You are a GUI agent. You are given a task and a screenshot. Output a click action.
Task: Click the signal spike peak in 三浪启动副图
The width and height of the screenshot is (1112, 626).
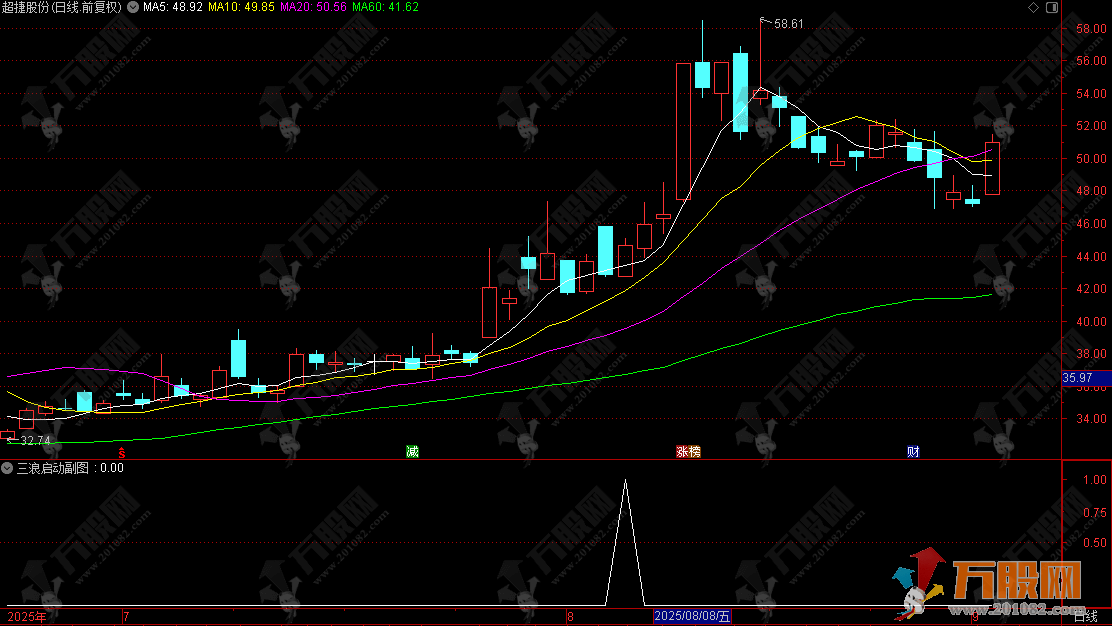(x=626, y=482)
